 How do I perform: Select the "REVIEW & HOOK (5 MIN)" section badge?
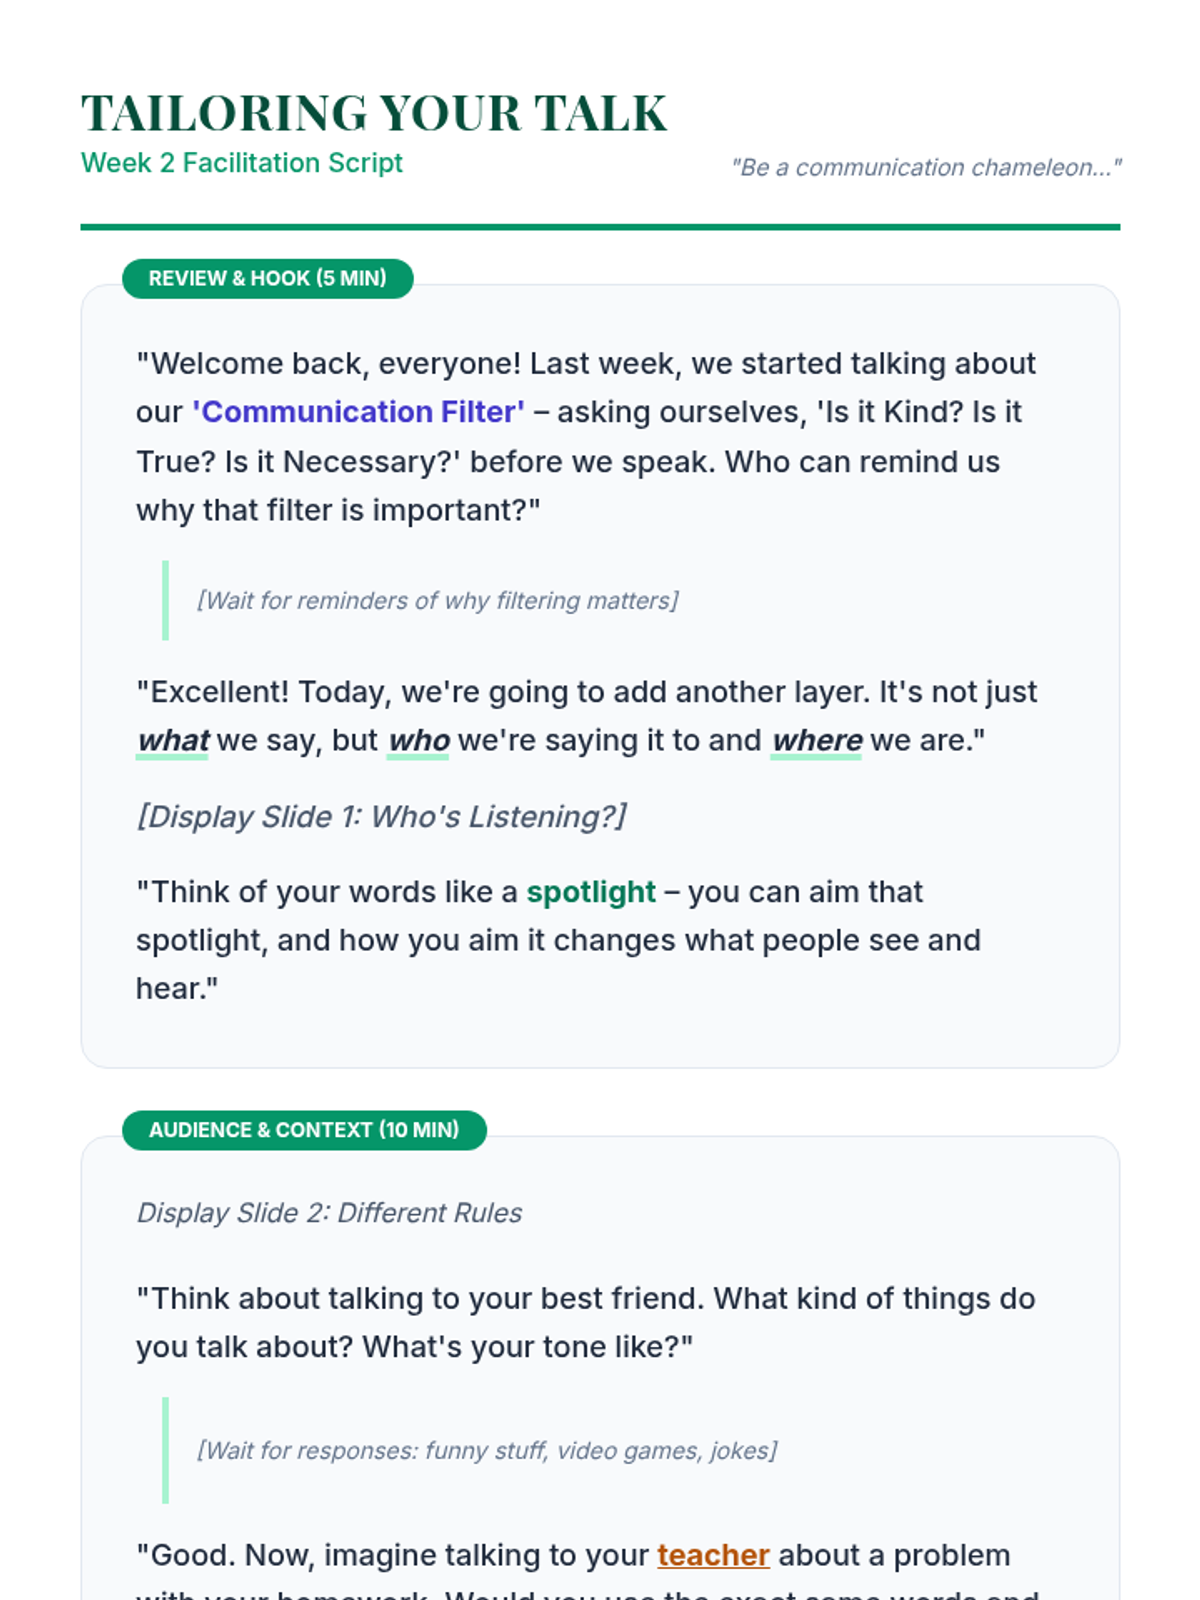pyautogui.click(x=267, y=278)
